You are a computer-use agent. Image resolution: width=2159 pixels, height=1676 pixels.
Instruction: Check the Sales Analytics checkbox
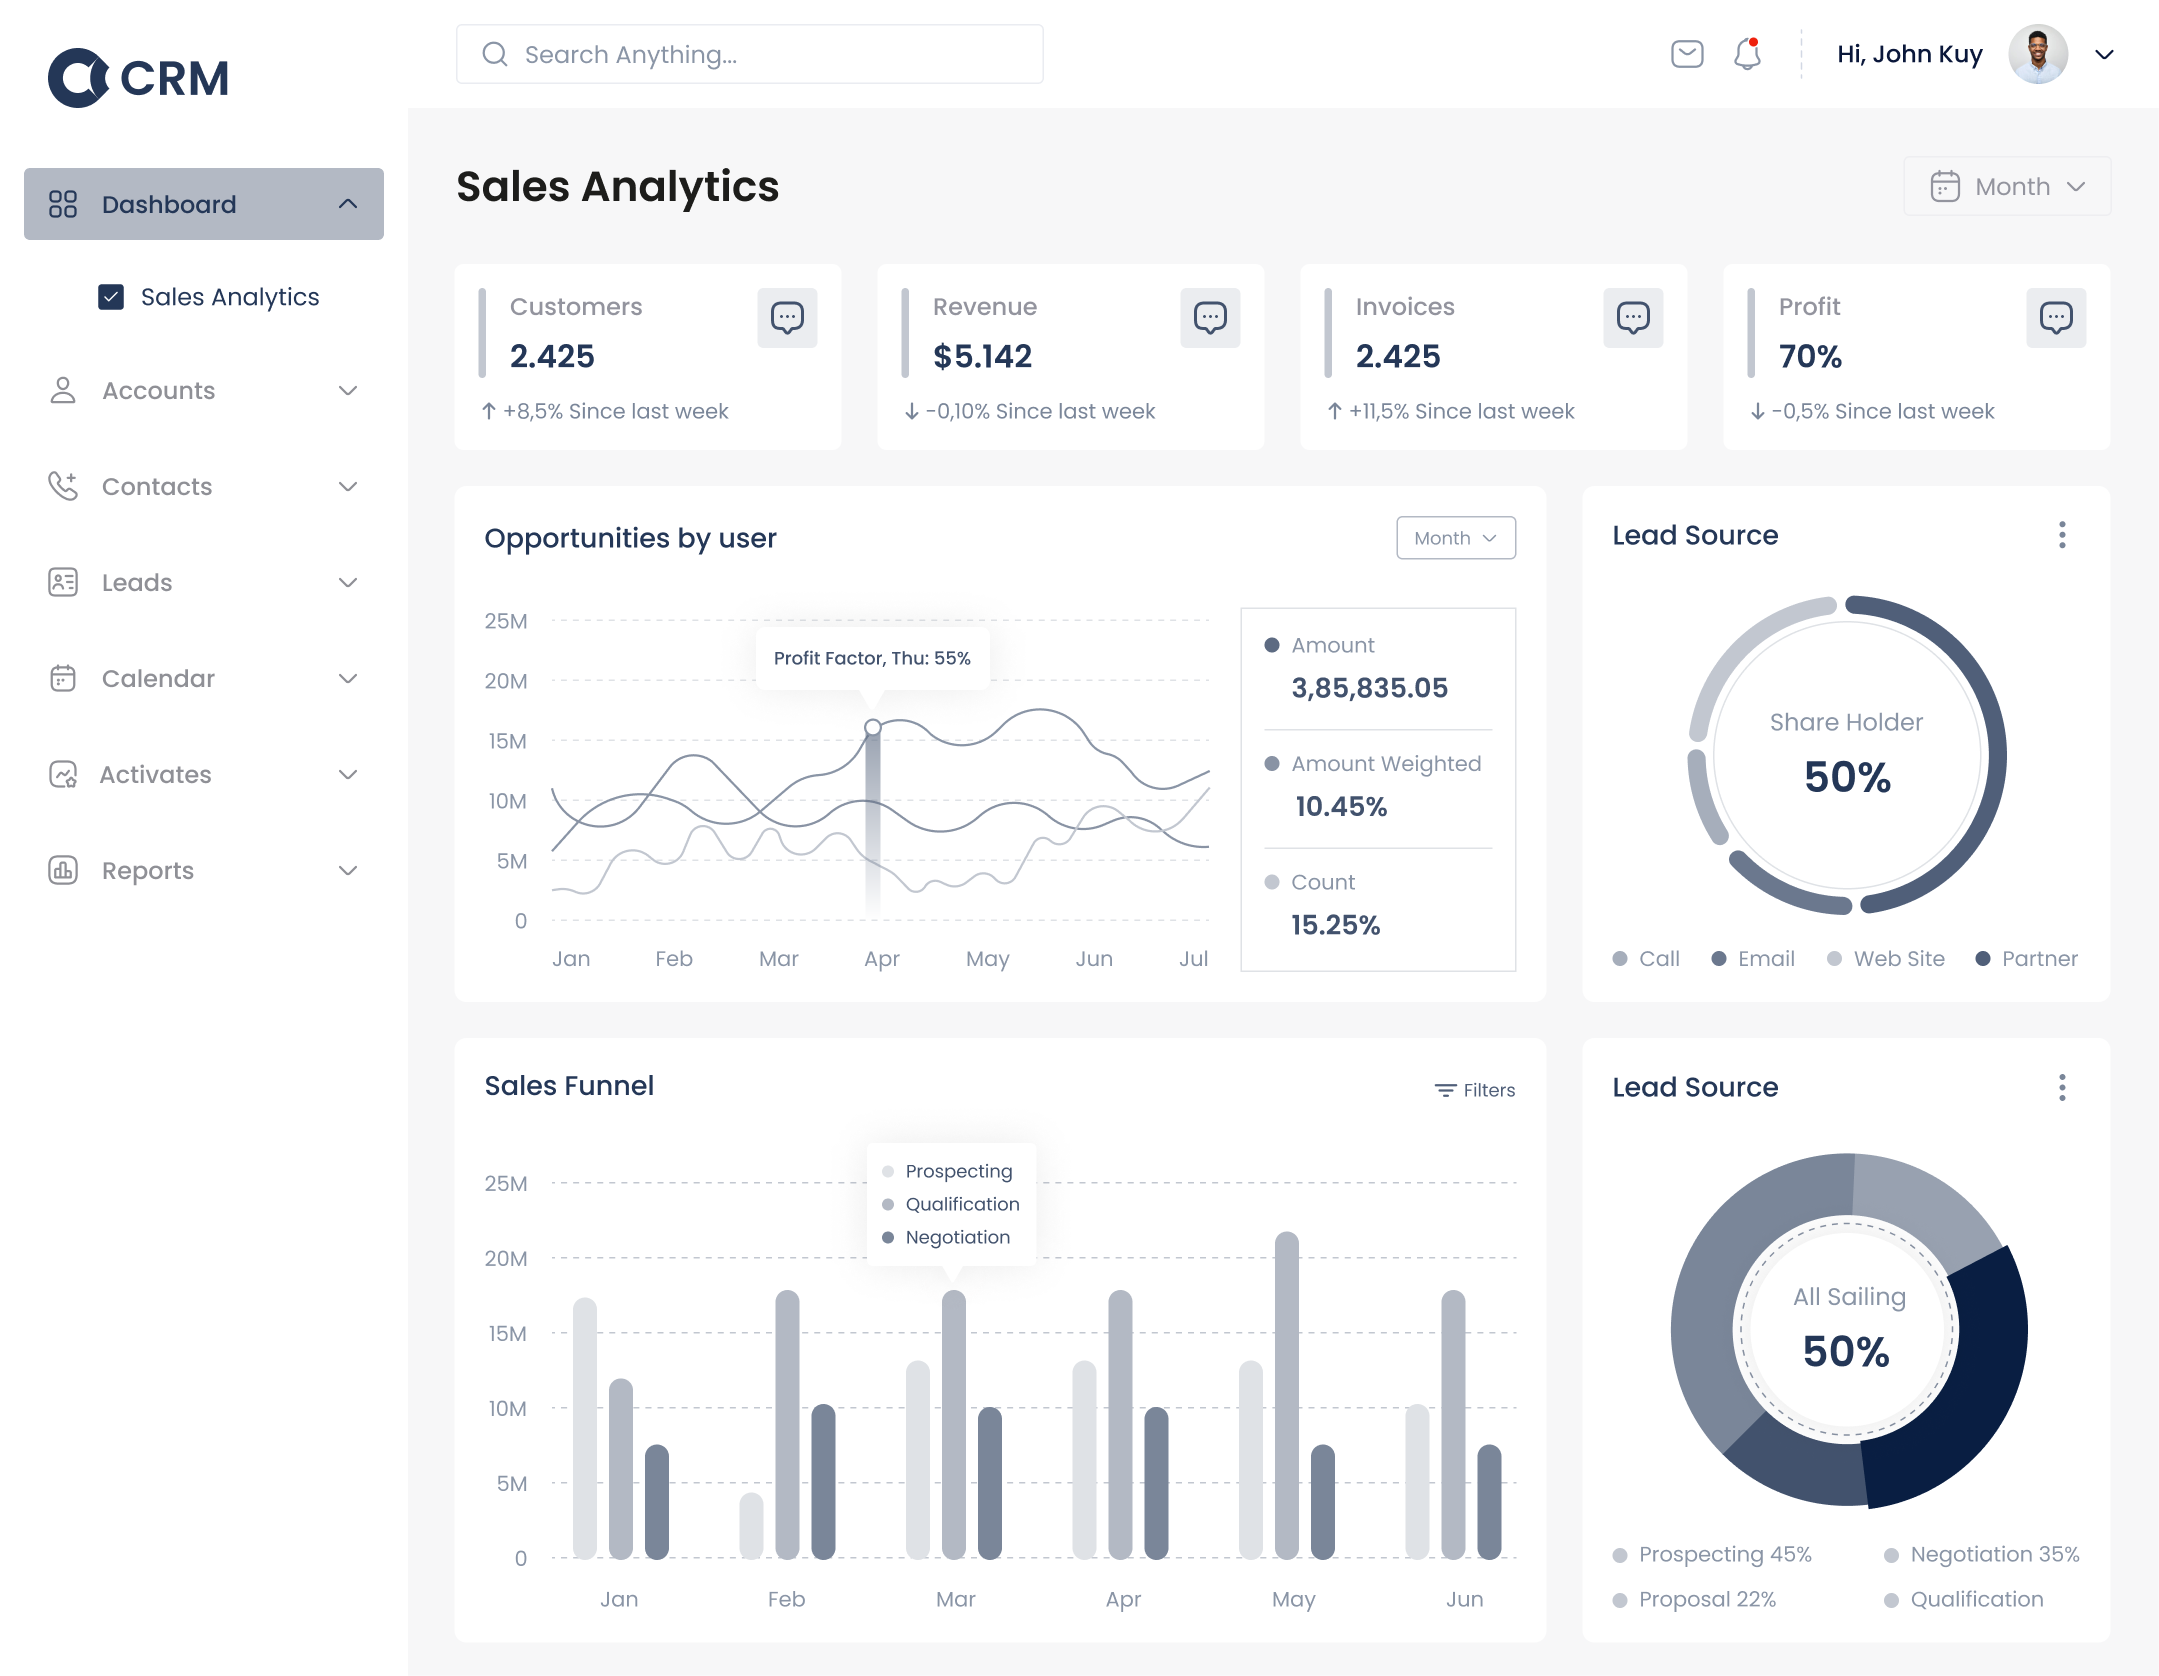tap(110, 296)
